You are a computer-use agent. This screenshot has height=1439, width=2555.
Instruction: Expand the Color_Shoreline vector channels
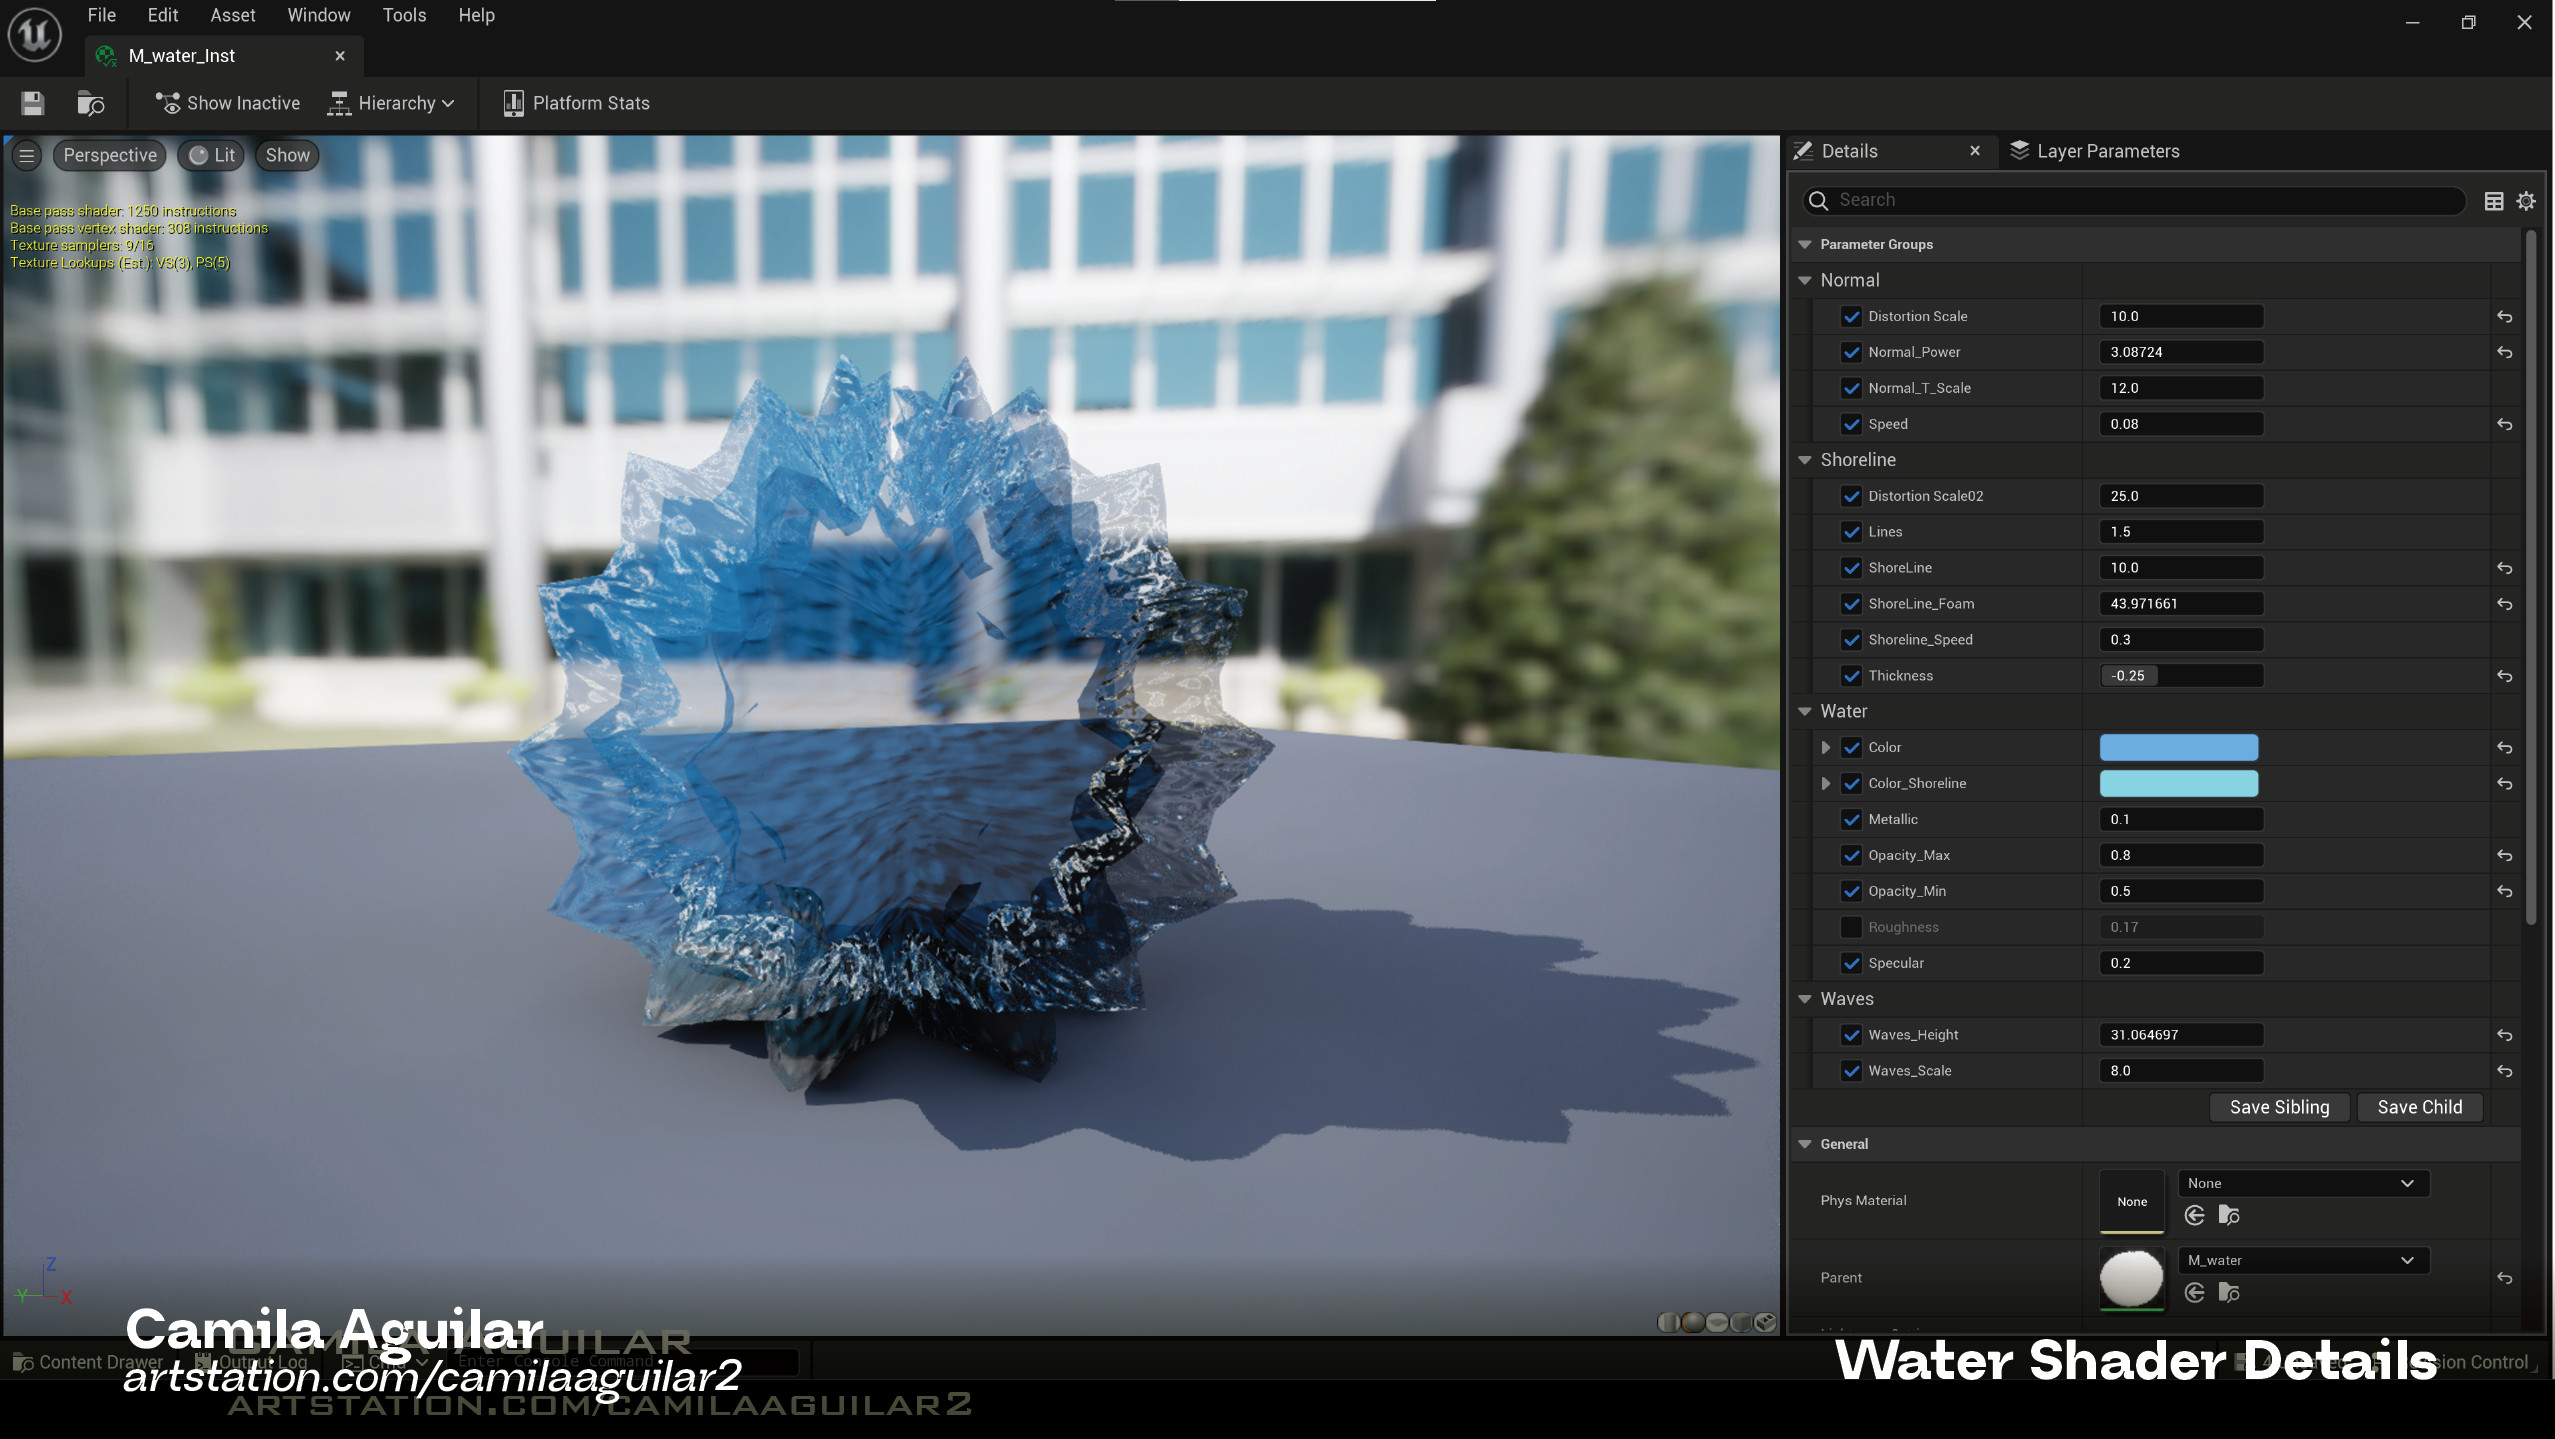[x=1826, y=783]
